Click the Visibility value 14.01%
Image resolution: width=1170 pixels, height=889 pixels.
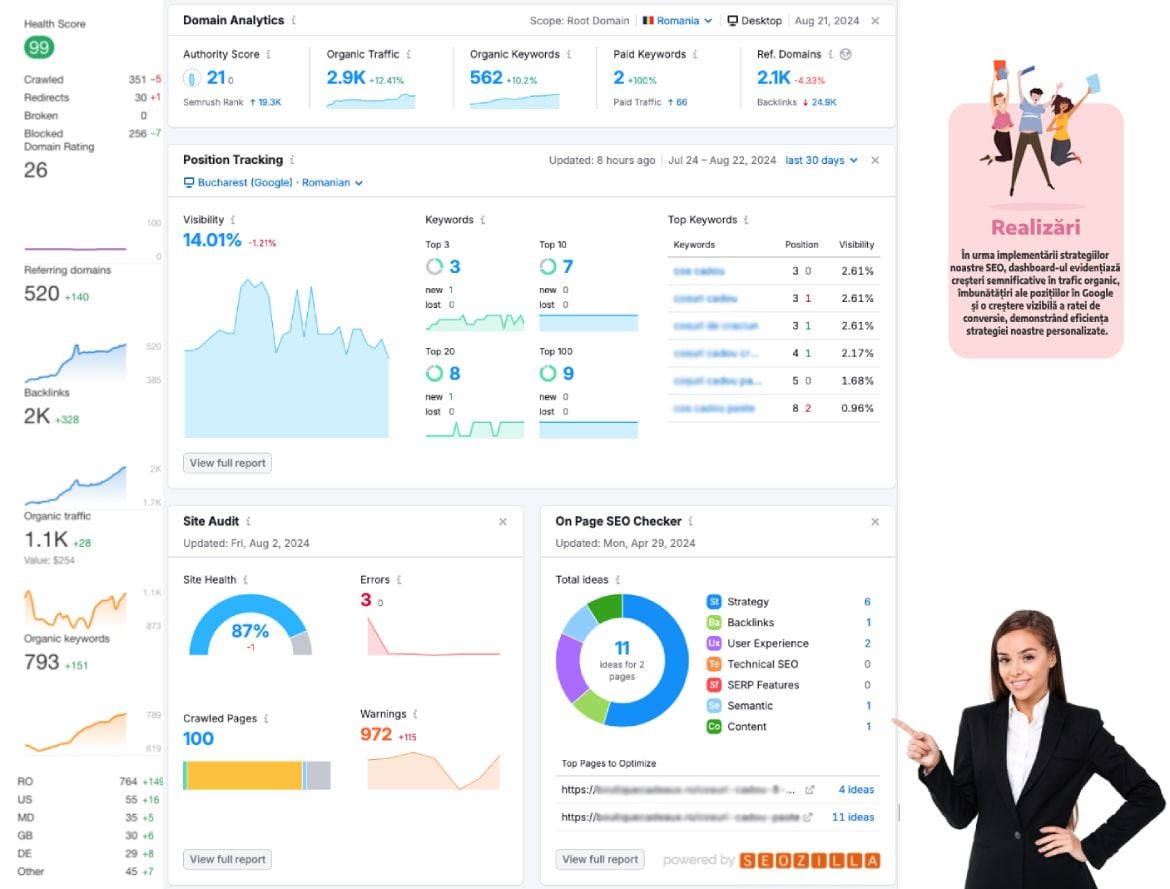tap(212, 240)
